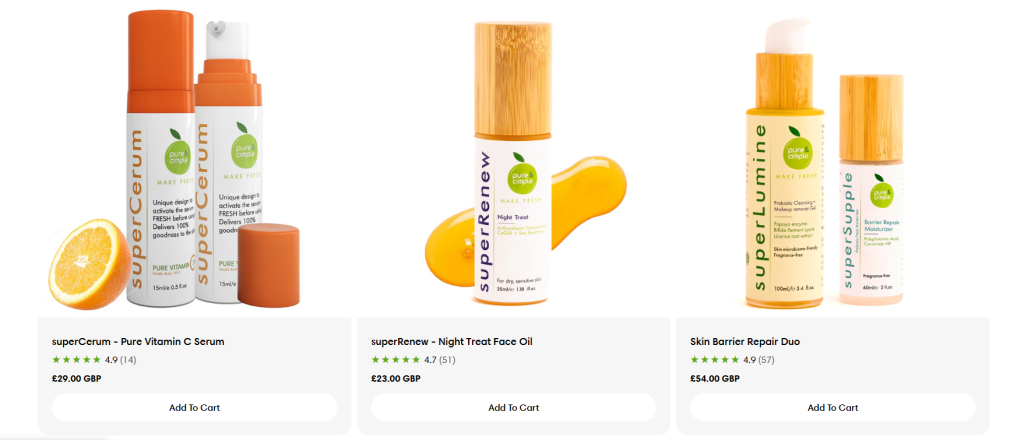Add superCerum Vitamin C Serum to cart

click(x=195, y=407)
